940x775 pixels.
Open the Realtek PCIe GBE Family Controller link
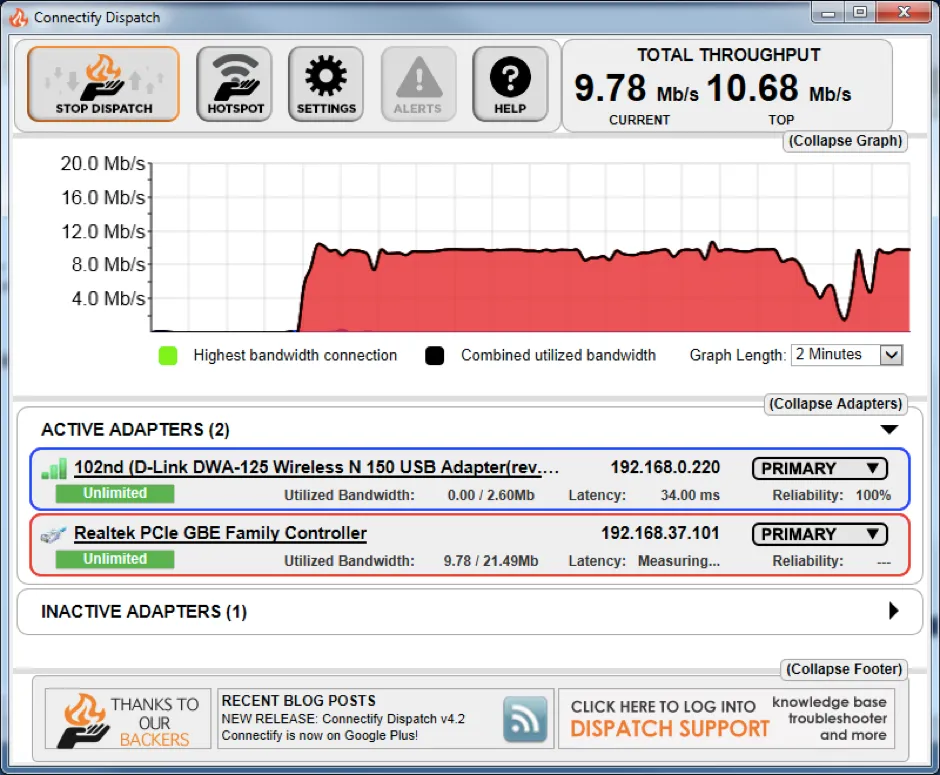[x=220, y=533]
